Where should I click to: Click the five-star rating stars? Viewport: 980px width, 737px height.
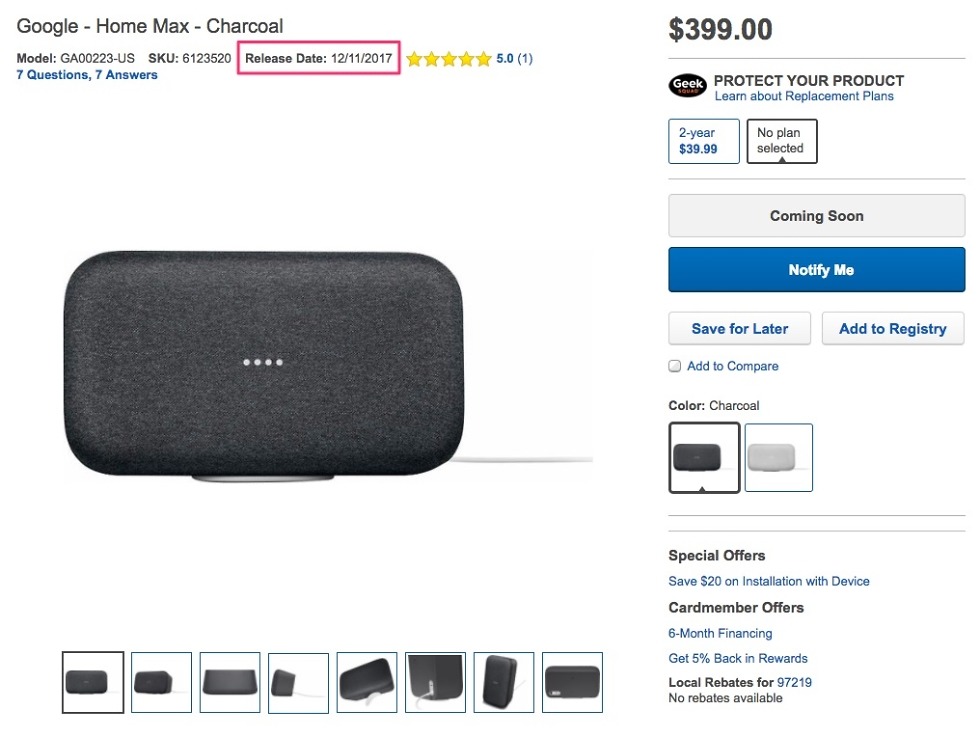pyautogui.click(x=450, y=58)
